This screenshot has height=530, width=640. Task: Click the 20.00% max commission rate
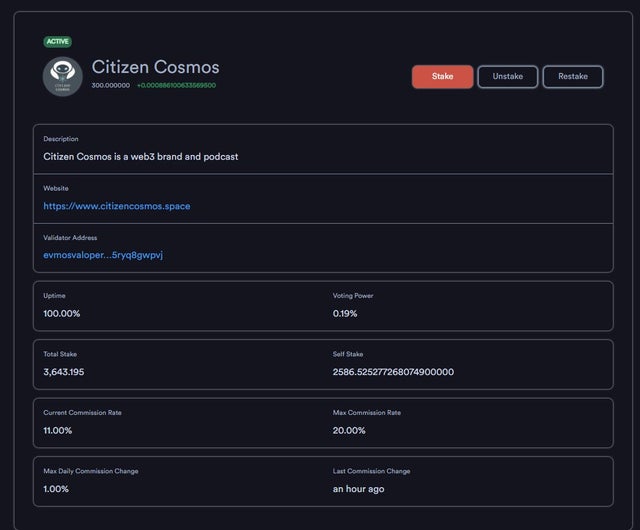tap(349, 430)
